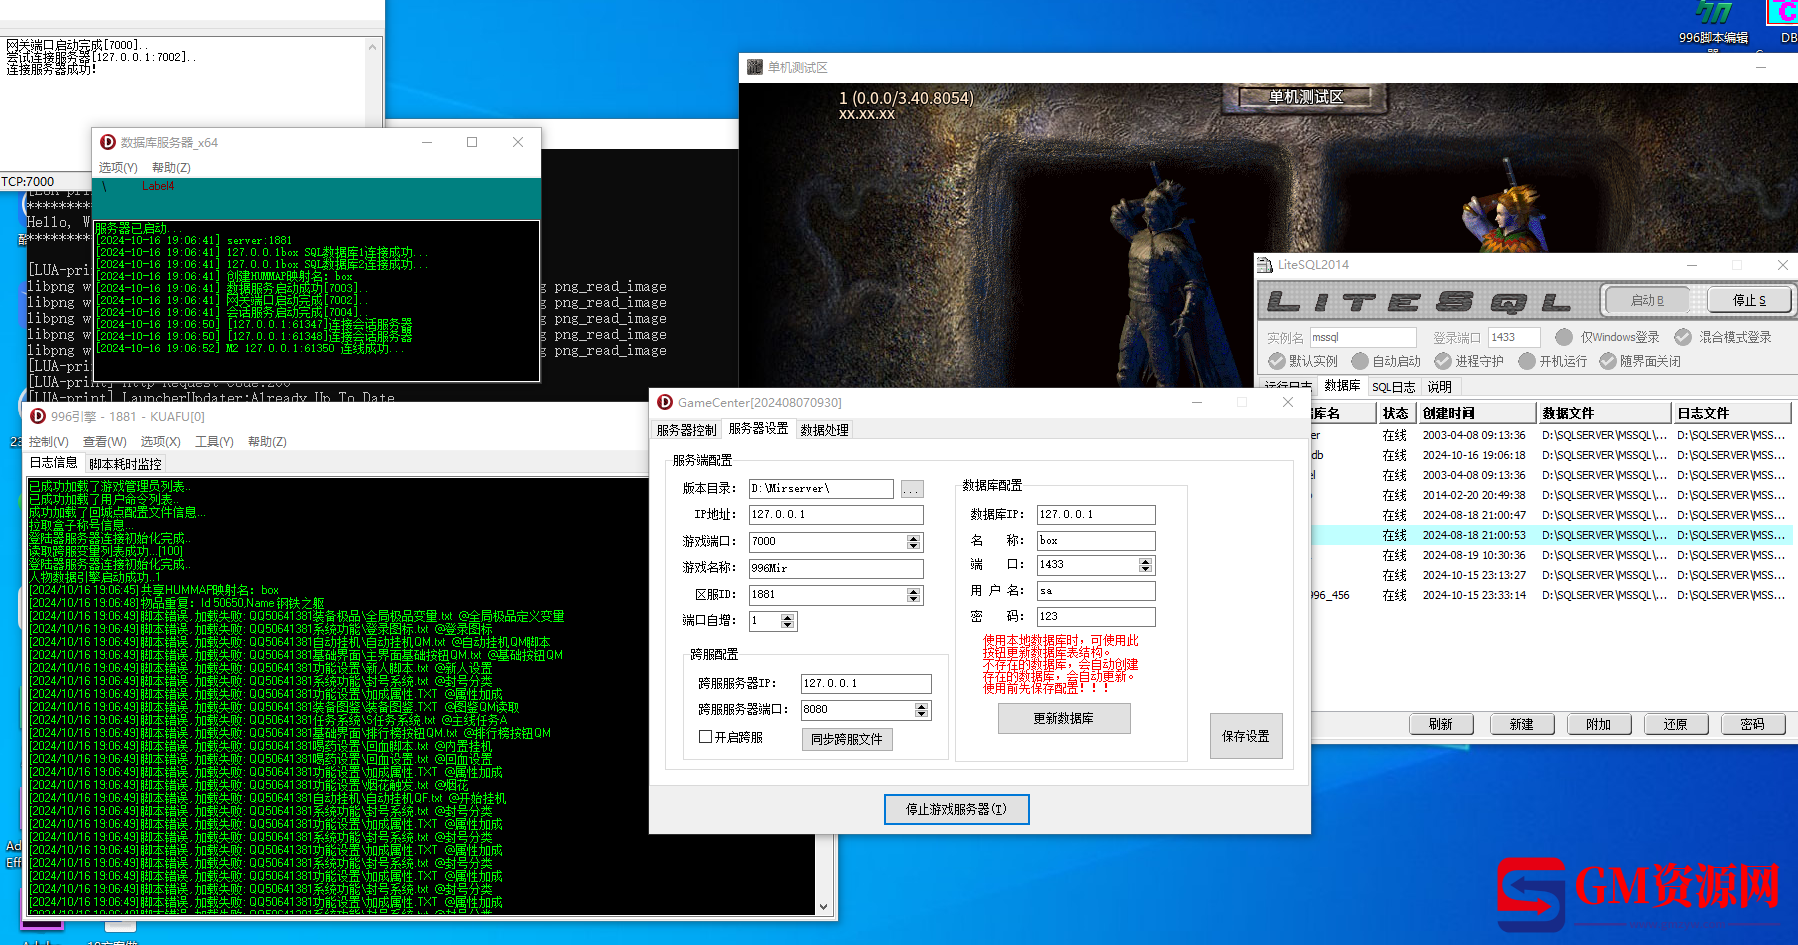Click database 名称 field showing box

pyautogui.click(x=1096, y=540)
